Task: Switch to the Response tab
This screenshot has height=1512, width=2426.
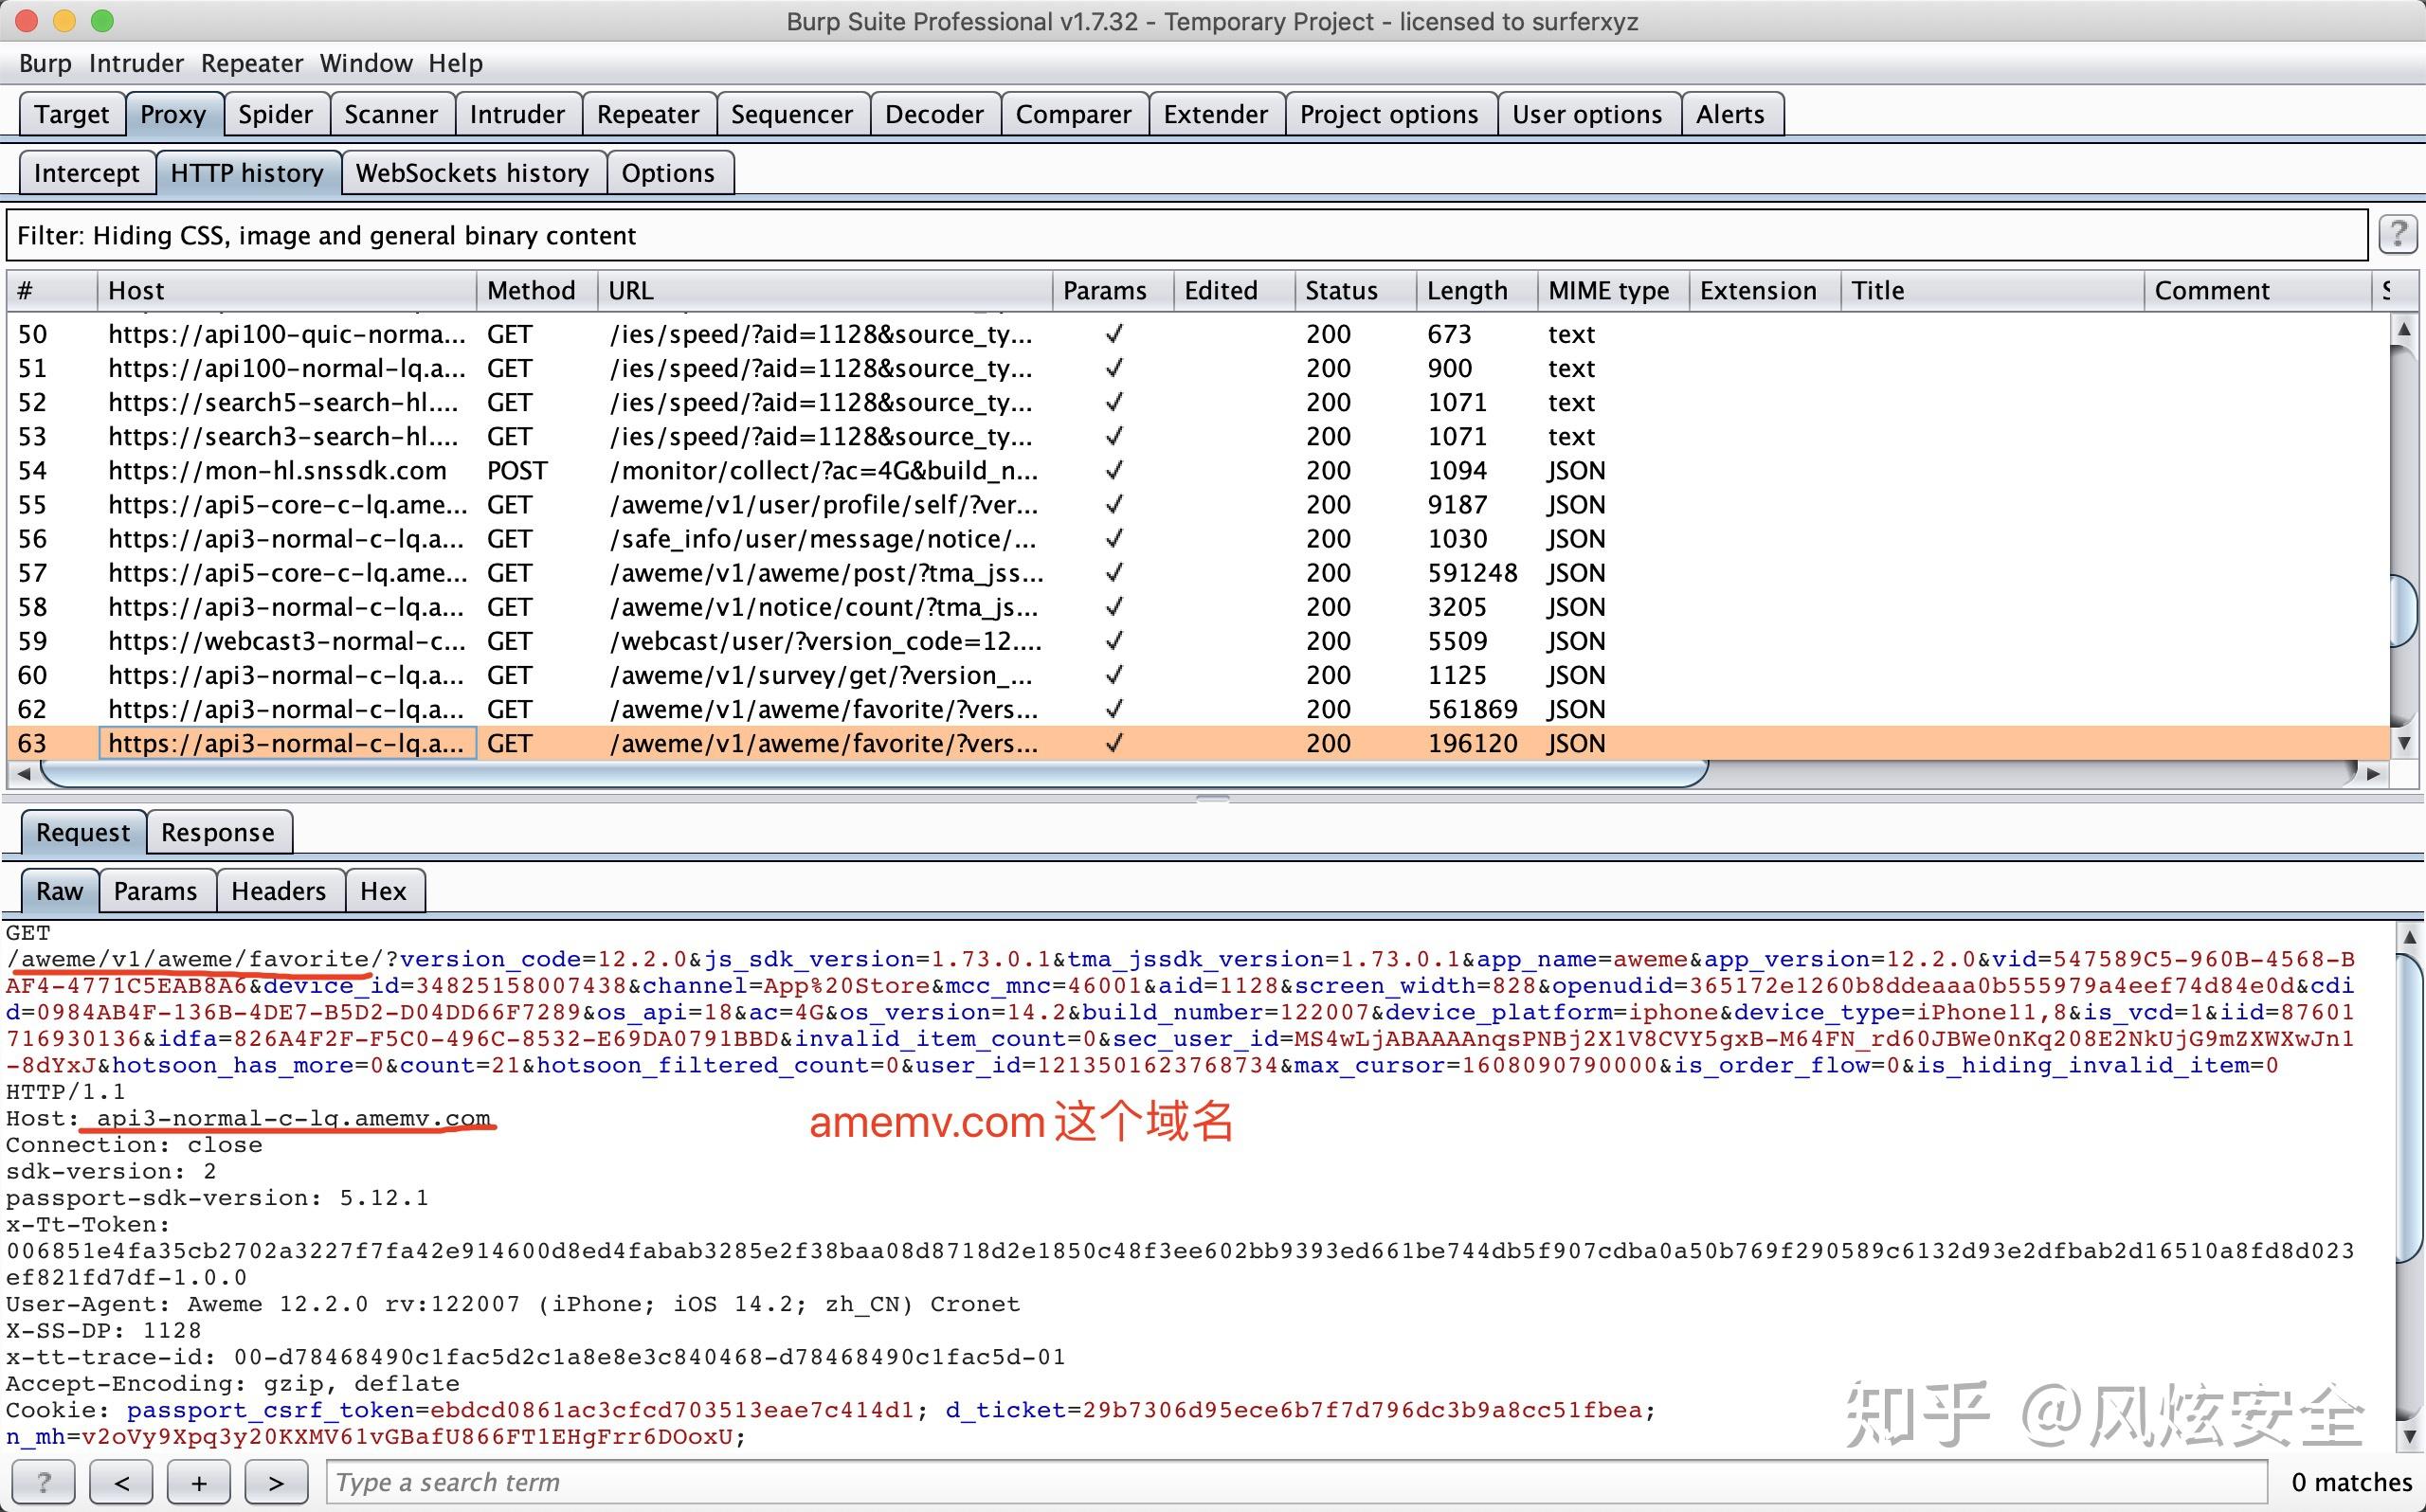Action: pos(218,831)
